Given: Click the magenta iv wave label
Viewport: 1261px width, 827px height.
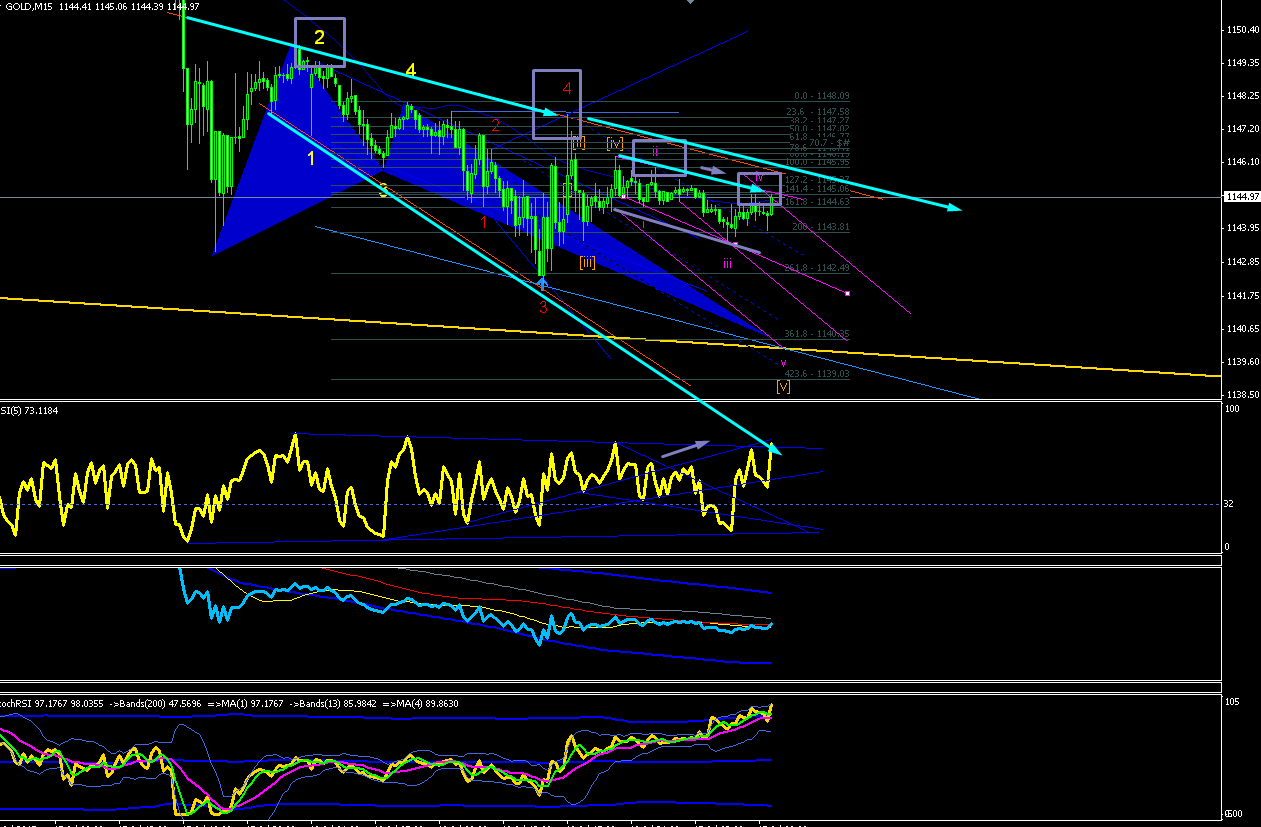Looking at the screenshot, I should pyautogui.click(x=759, y=177).
